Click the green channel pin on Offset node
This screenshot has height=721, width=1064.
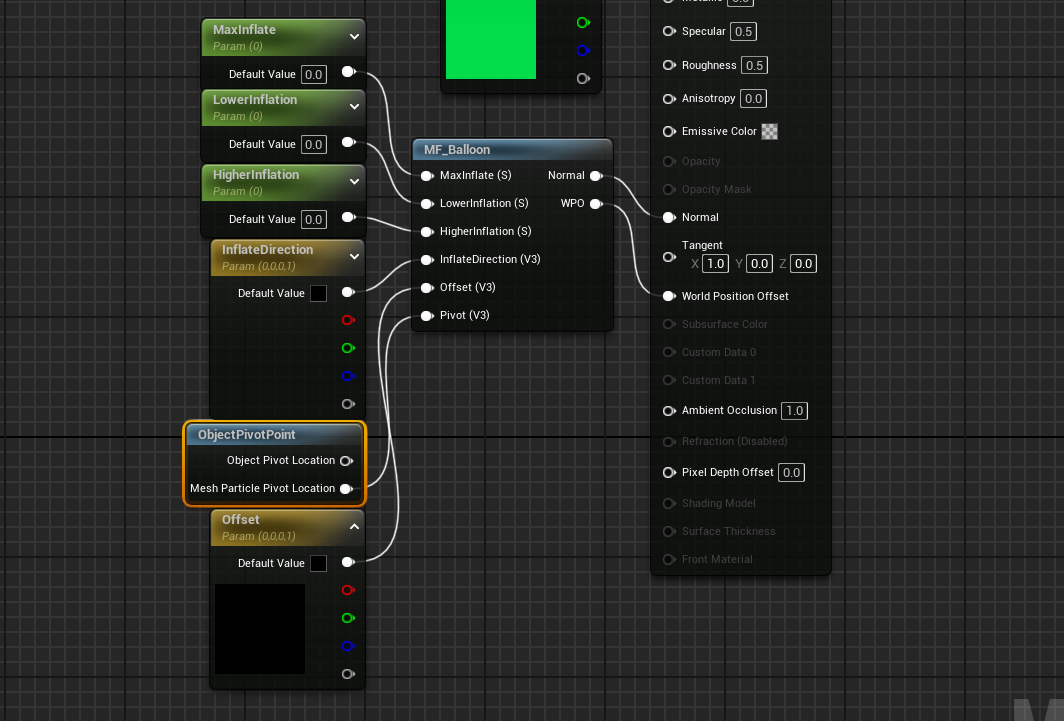click(x=349, y=618)
